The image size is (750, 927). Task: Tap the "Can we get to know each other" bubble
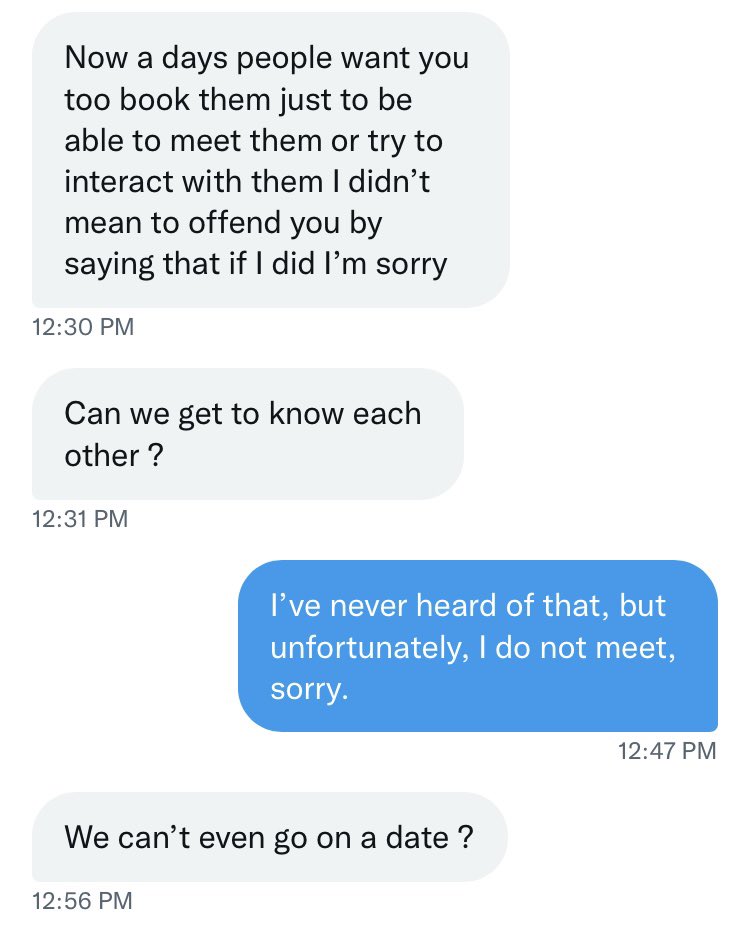click(248, 434)
